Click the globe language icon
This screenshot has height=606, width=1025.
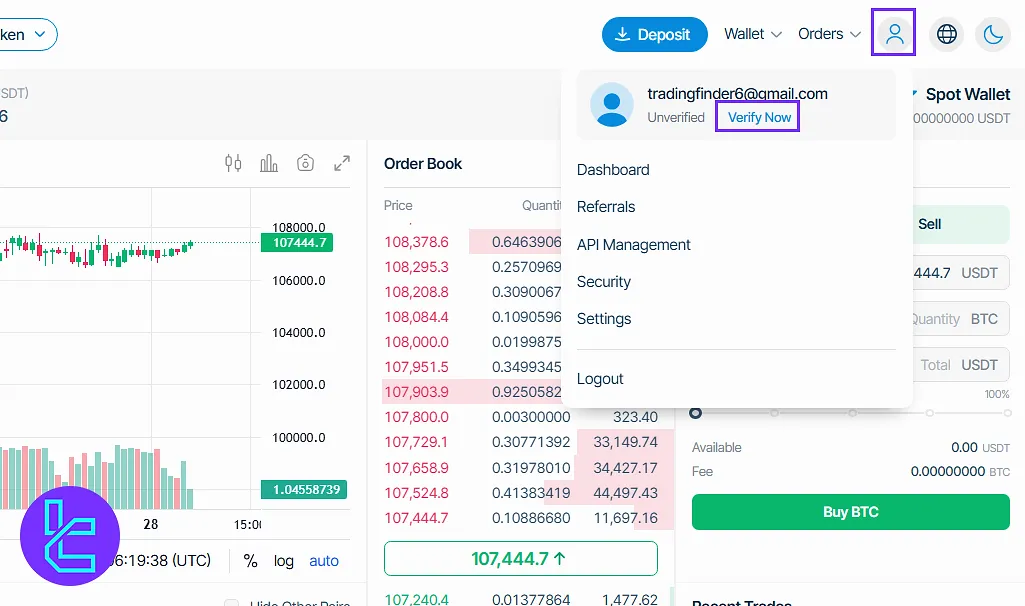pyautogui.click(x=946, y=34)
